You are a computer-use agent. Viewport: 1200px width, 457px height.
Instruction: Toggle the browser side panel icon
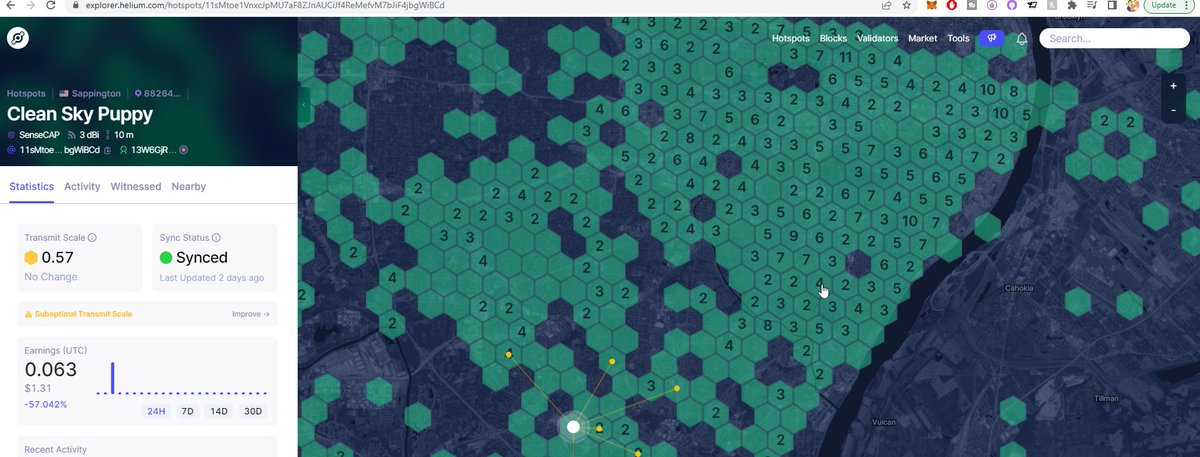(x=1111, y=5)
